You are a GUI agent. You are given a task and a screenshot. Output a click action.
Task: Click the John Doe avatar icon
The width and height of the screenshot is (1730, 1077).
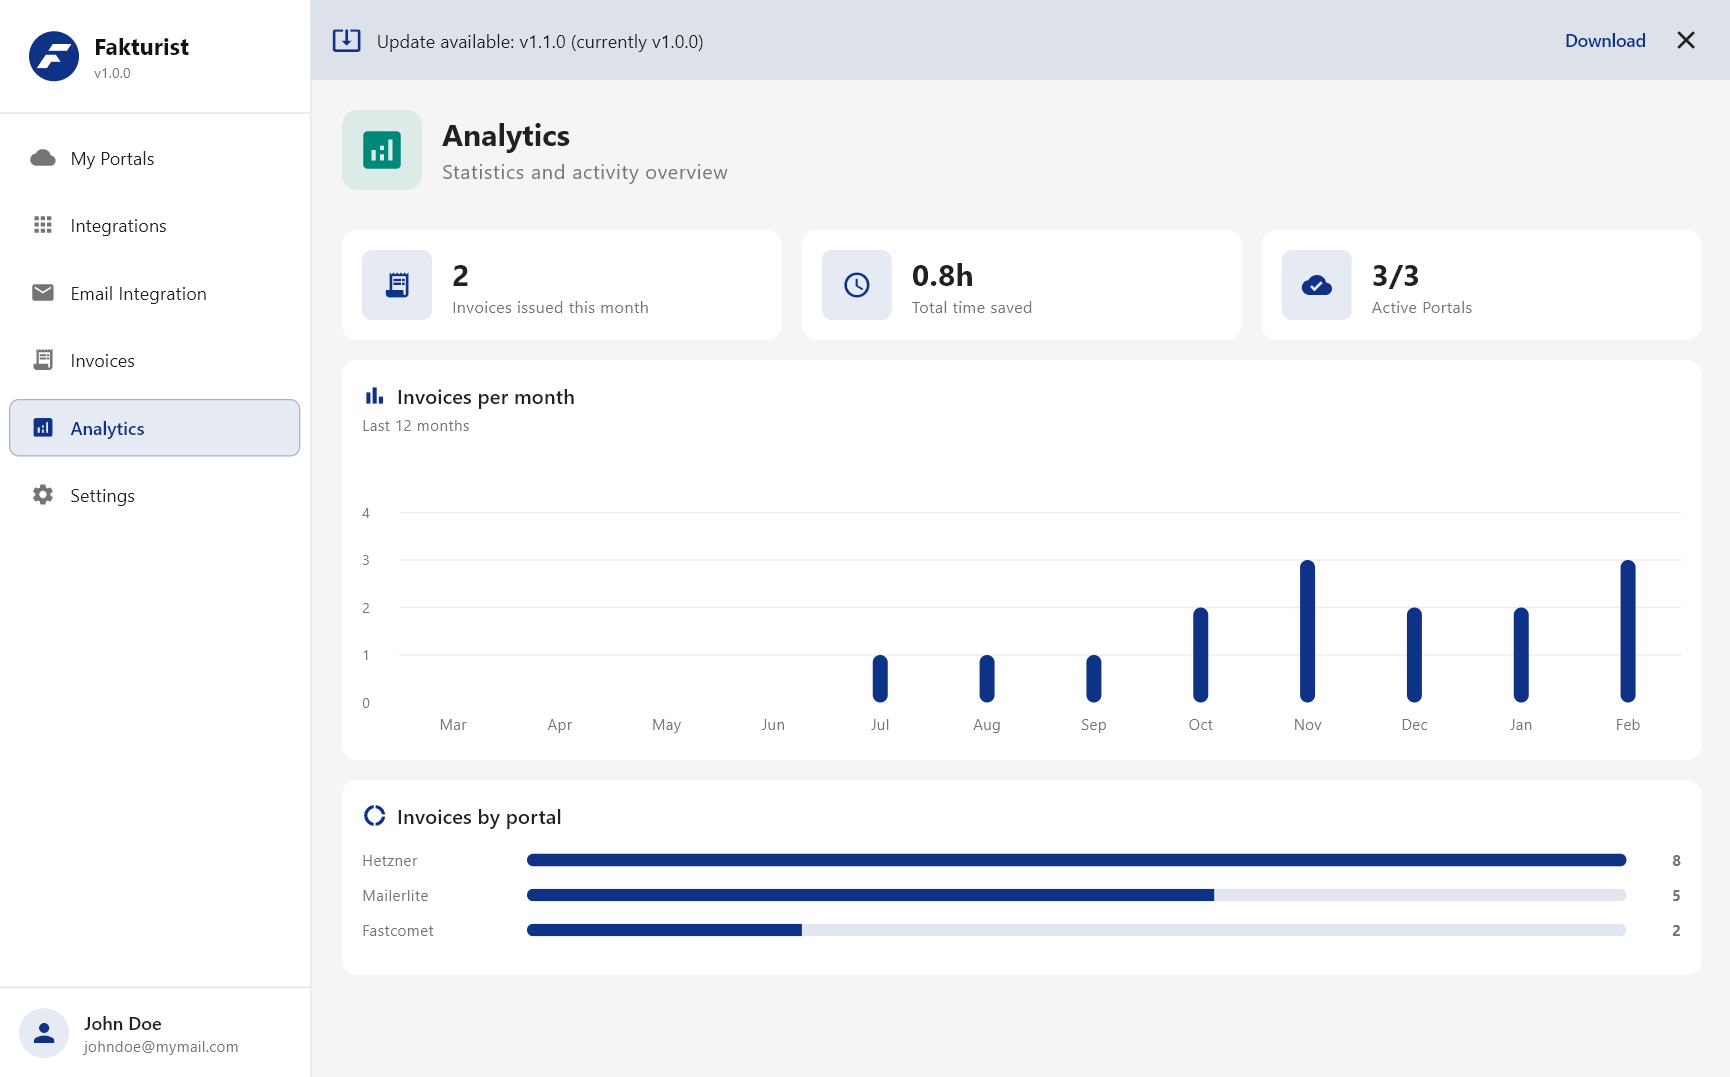tap(44, 1033)
